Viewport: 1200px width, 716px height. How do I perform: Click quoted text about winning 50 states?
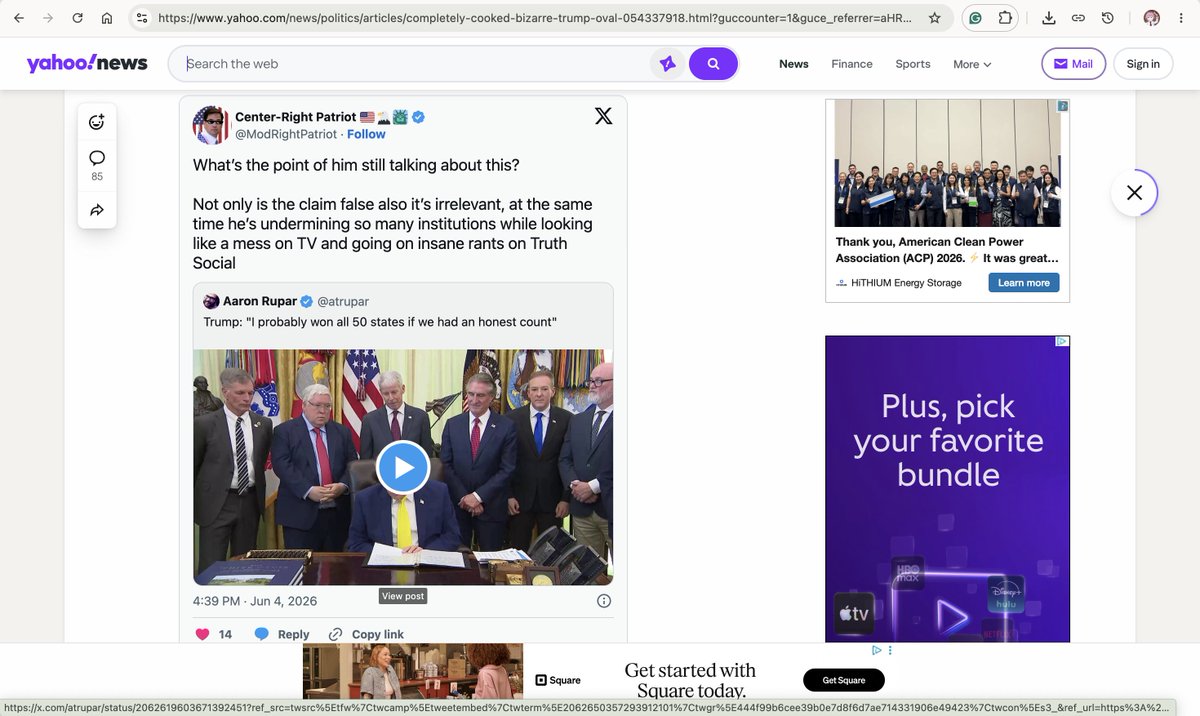click(380, 321)
